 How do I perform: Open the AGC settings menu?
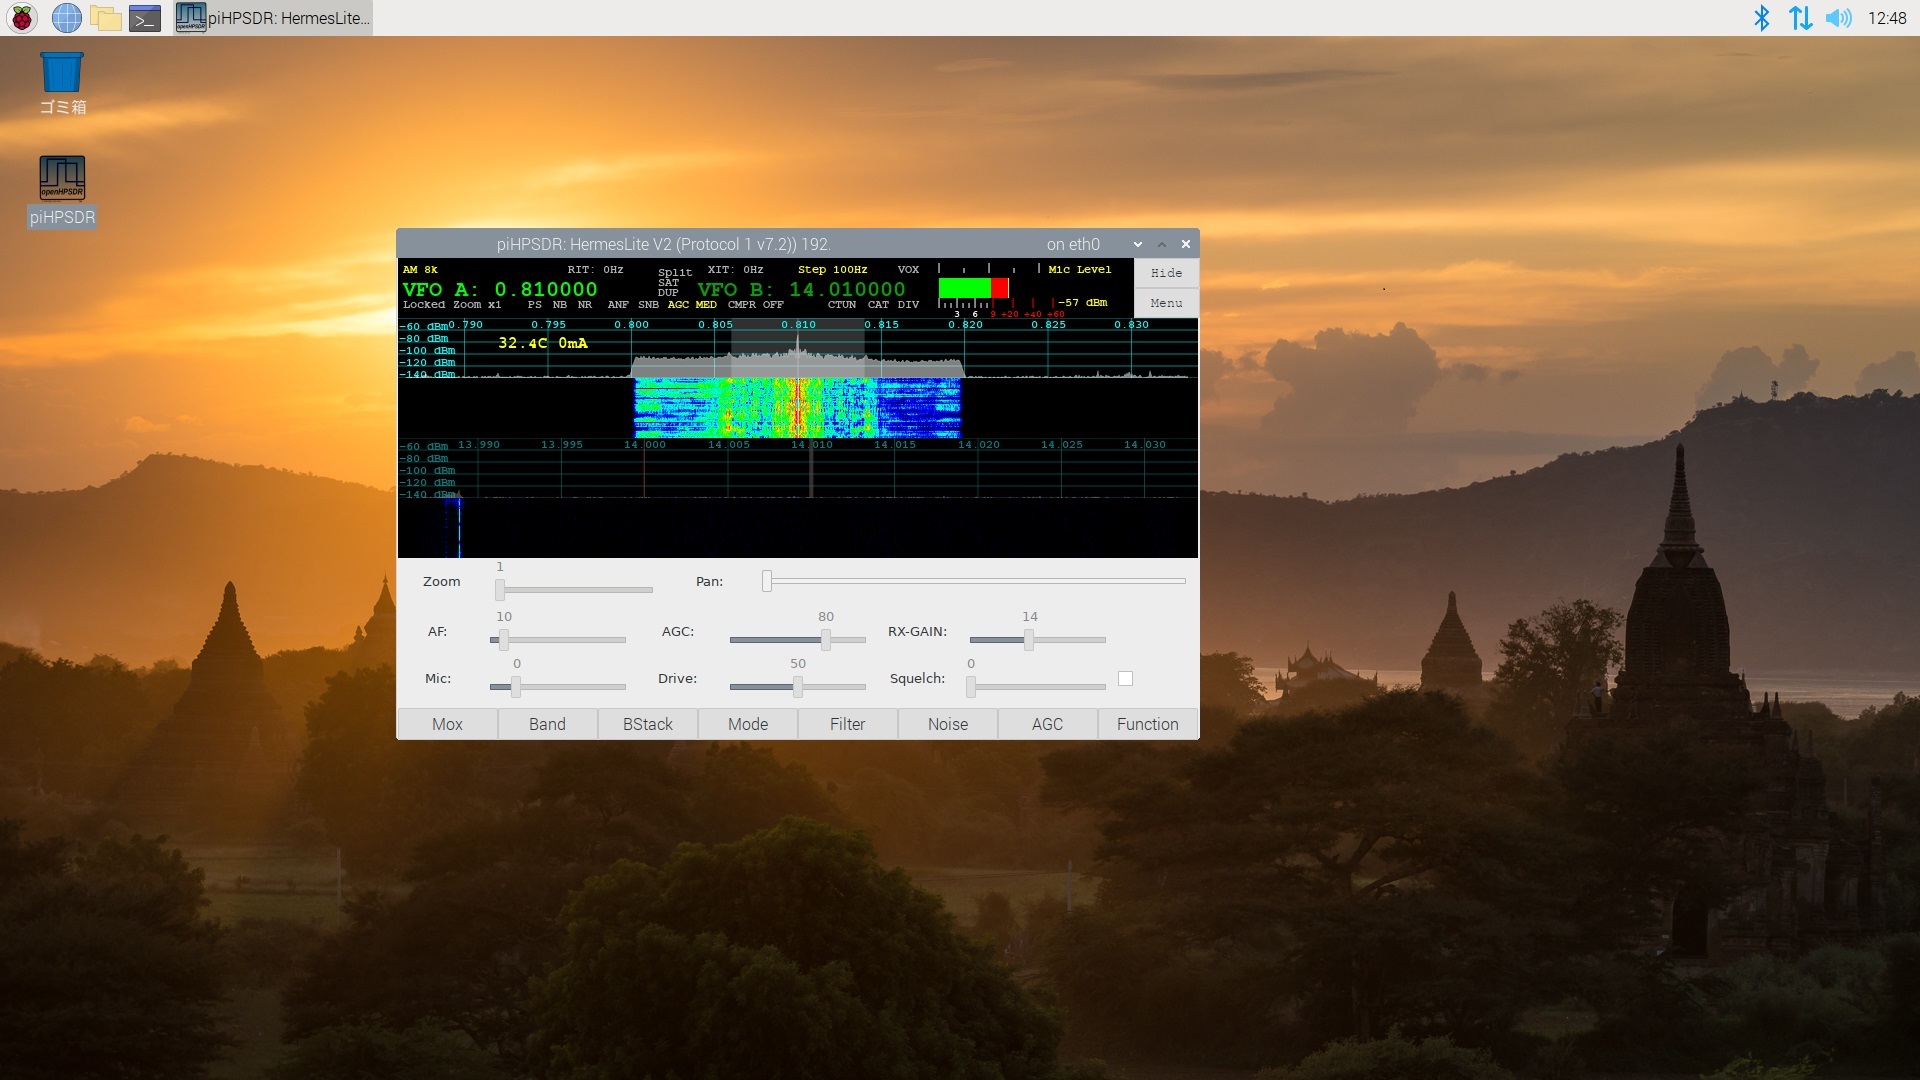pos(1047,724)
